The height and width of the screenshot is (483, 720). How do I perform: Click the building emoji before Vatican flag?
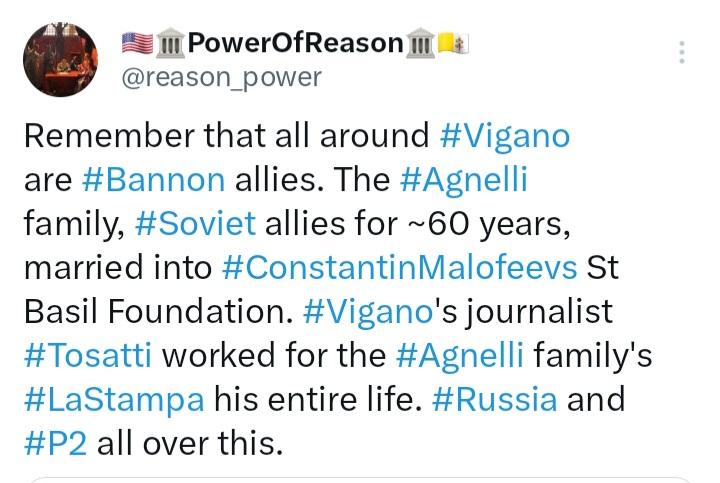click(423, 43)
